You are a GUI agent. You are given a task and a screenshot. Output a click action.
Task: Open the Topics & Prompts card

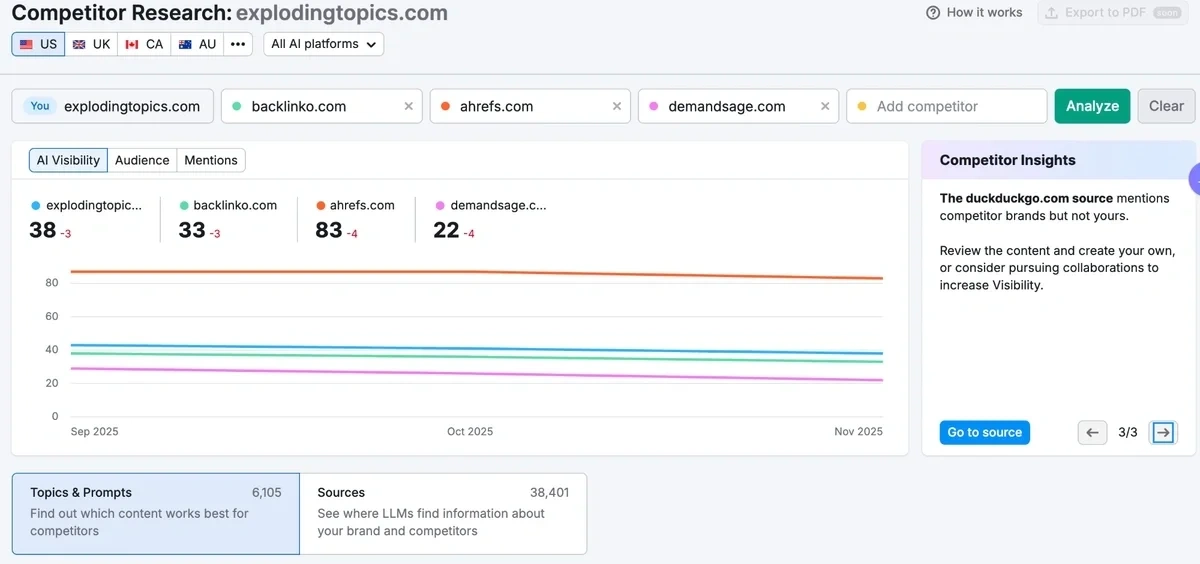pos(156,514)
